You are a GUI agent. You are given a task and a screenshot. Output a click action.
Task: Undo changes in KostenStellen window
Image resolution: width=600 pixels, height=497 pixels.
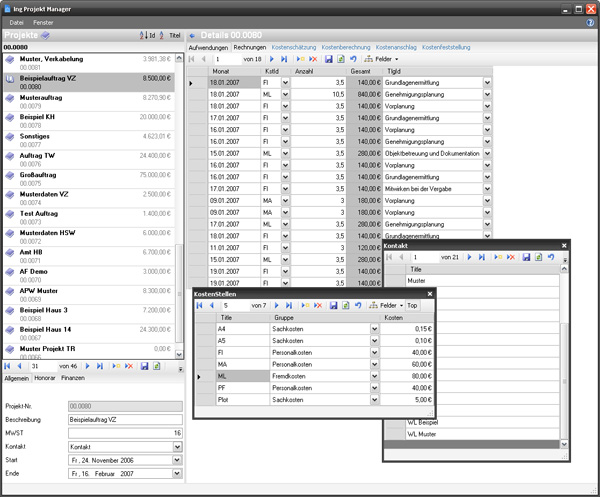[x=358, y=305]
